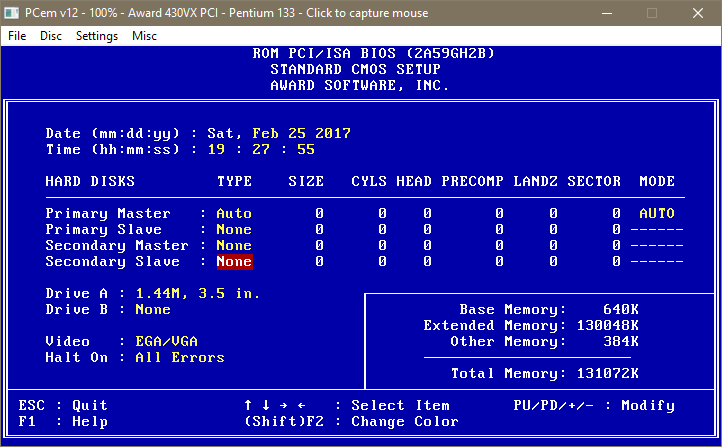Viewport: 722px width, 447px height.
Task: Click the ESC : Quit hint
Action: pos(63,406)
